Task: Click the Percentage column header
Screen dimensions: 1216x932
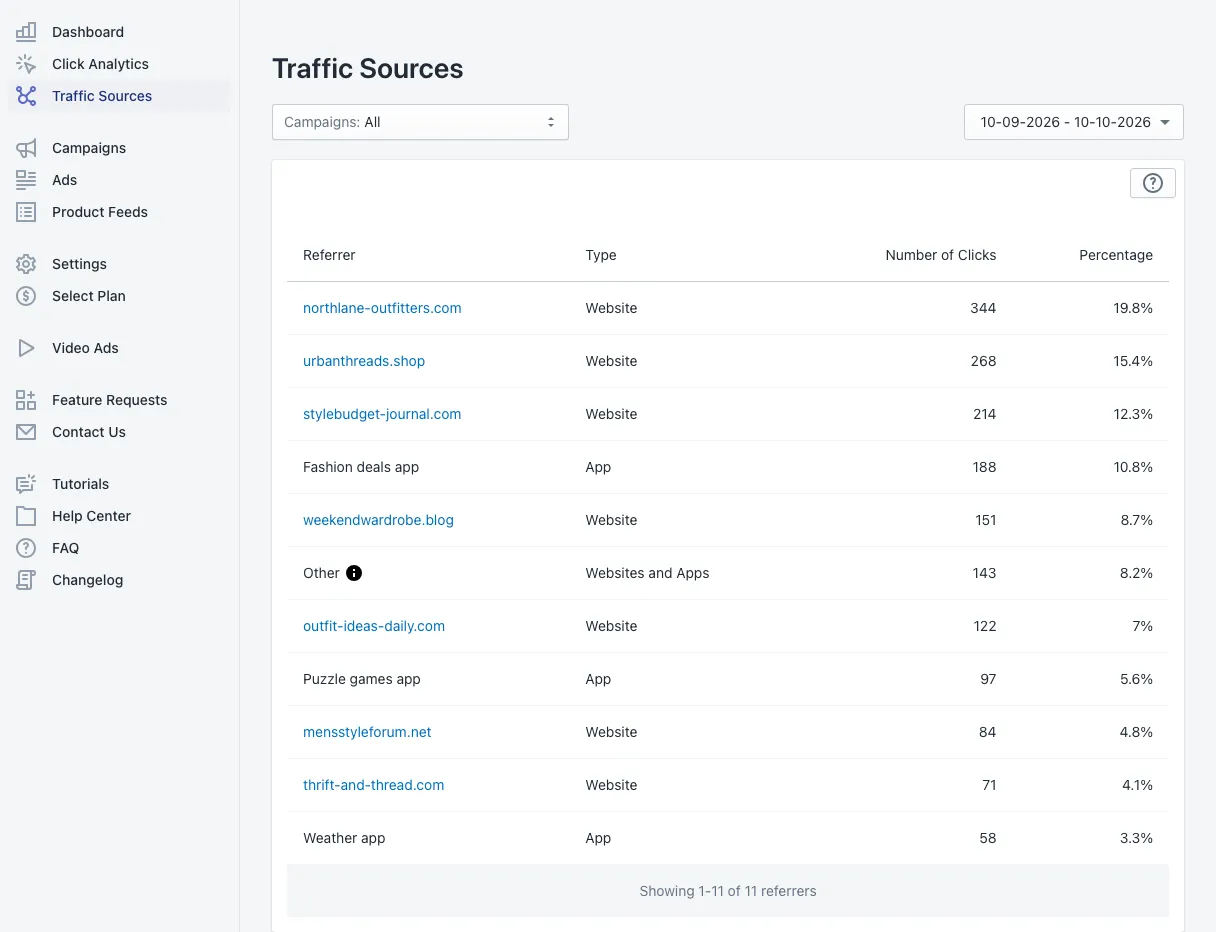Action: [1116, 255]
